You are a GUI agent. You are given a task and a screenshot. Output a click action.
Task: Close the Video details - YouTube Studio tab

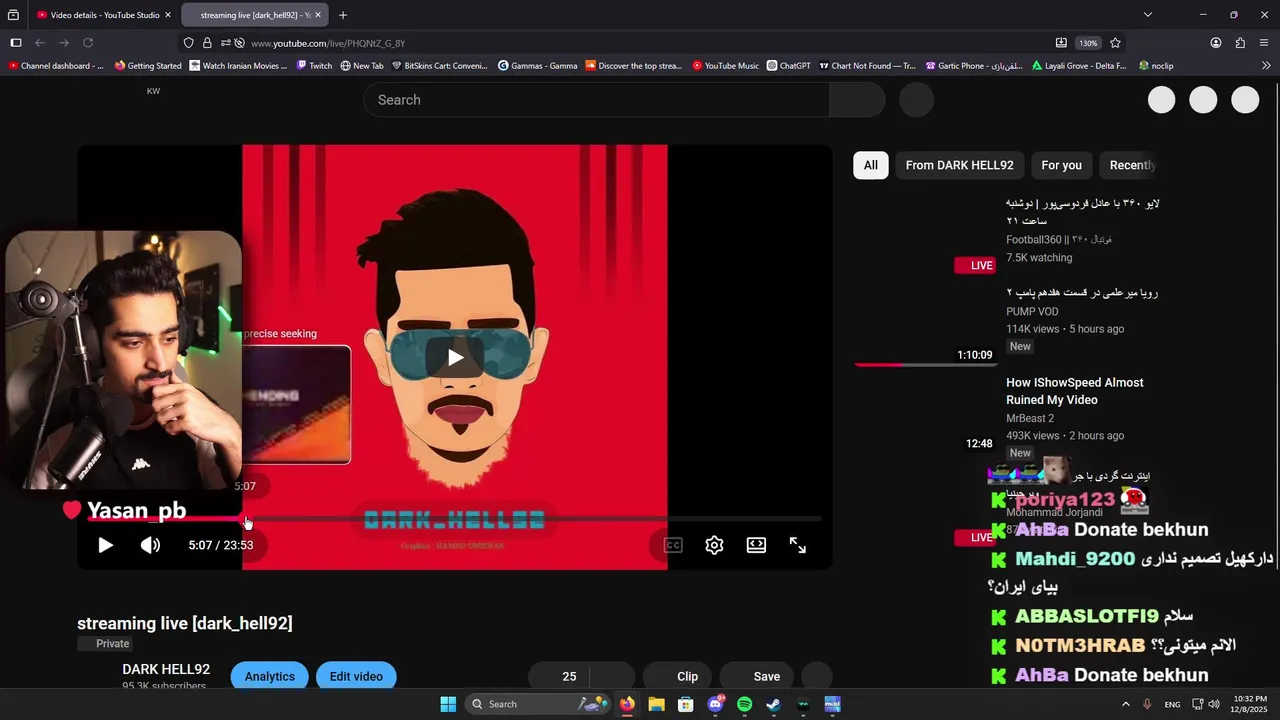click(168, 15)
